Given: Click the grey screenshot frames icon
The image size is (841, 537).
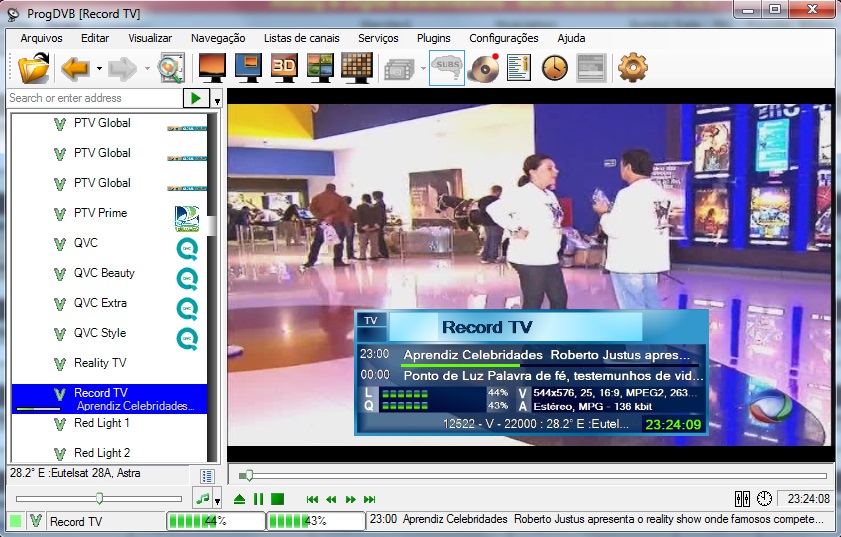Looking at the screenshot, I should coord(400,70).
